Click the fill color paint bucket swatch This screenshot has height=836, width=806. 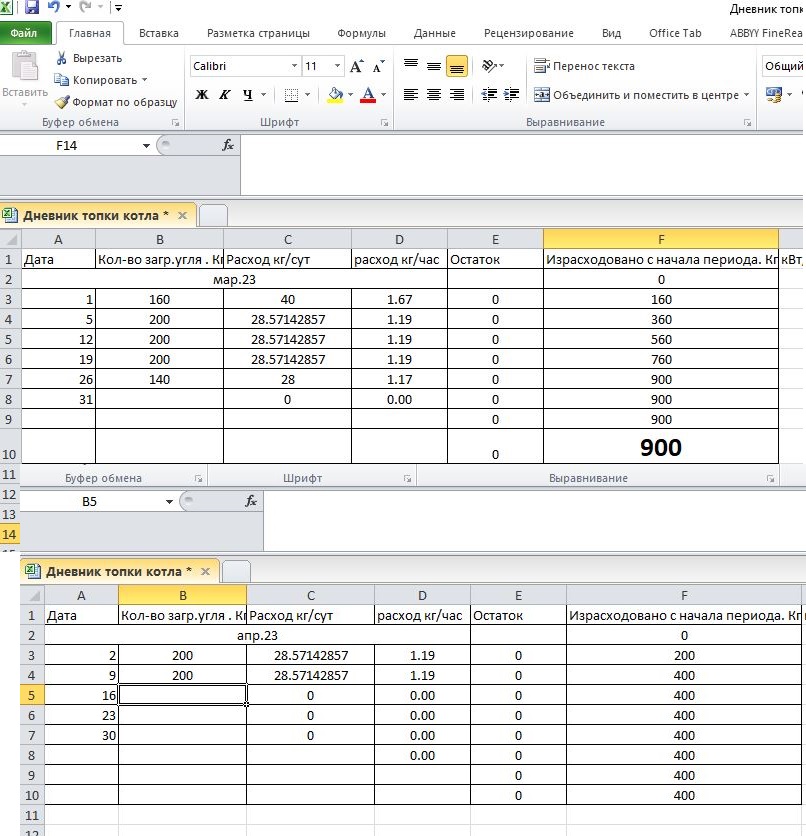tap(334, 95)
